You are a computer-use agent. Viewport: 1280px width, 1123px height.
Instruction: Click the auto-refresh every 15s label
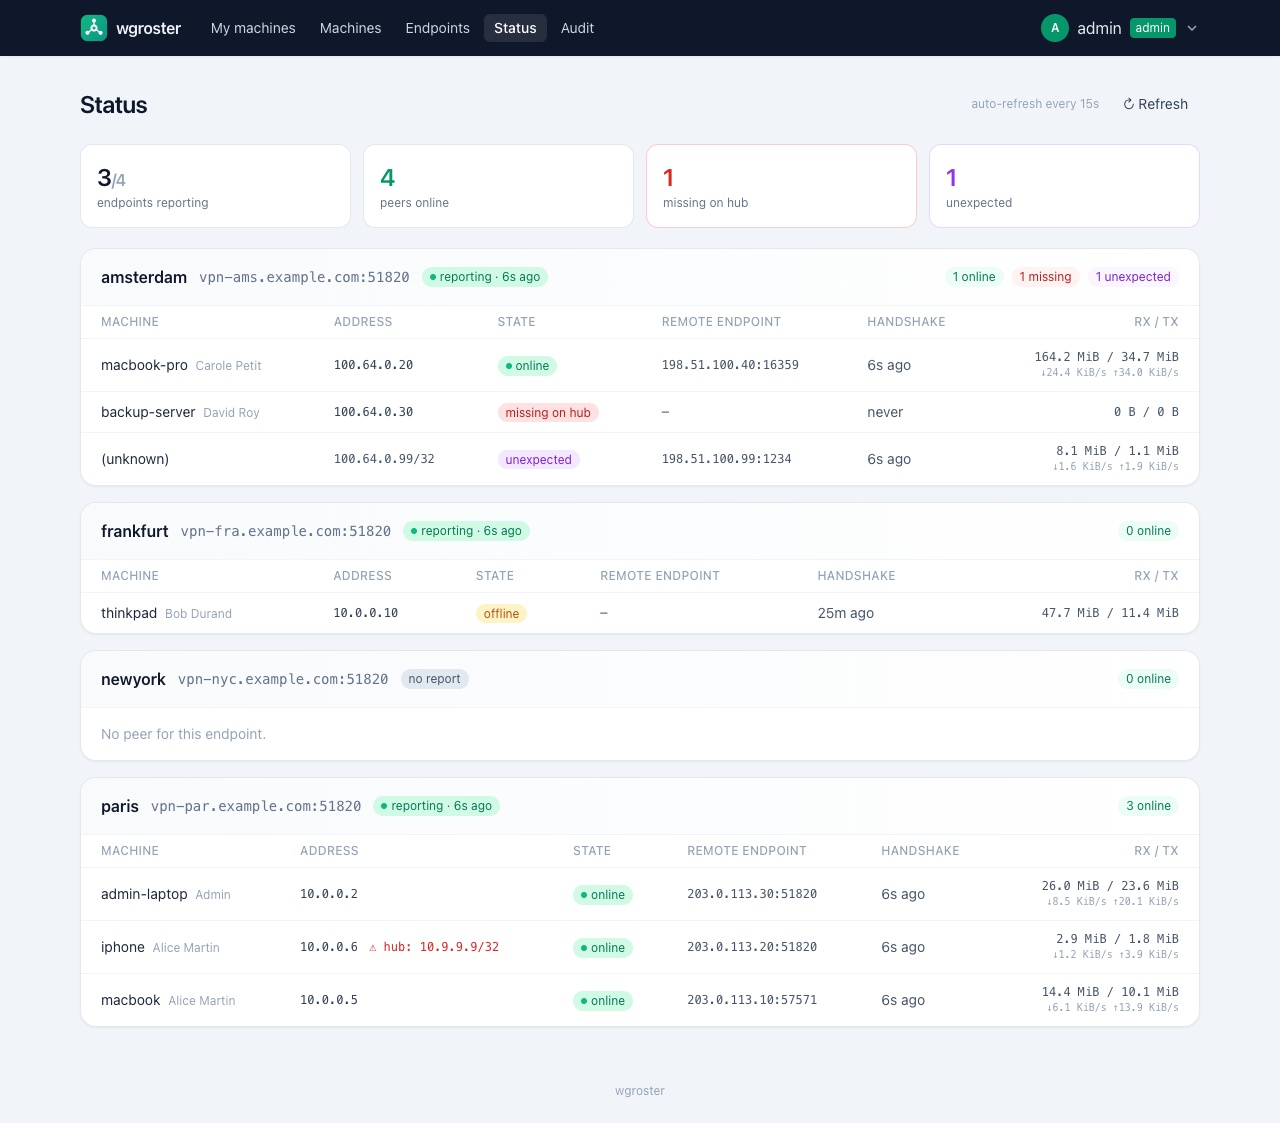coord(1035,104)
